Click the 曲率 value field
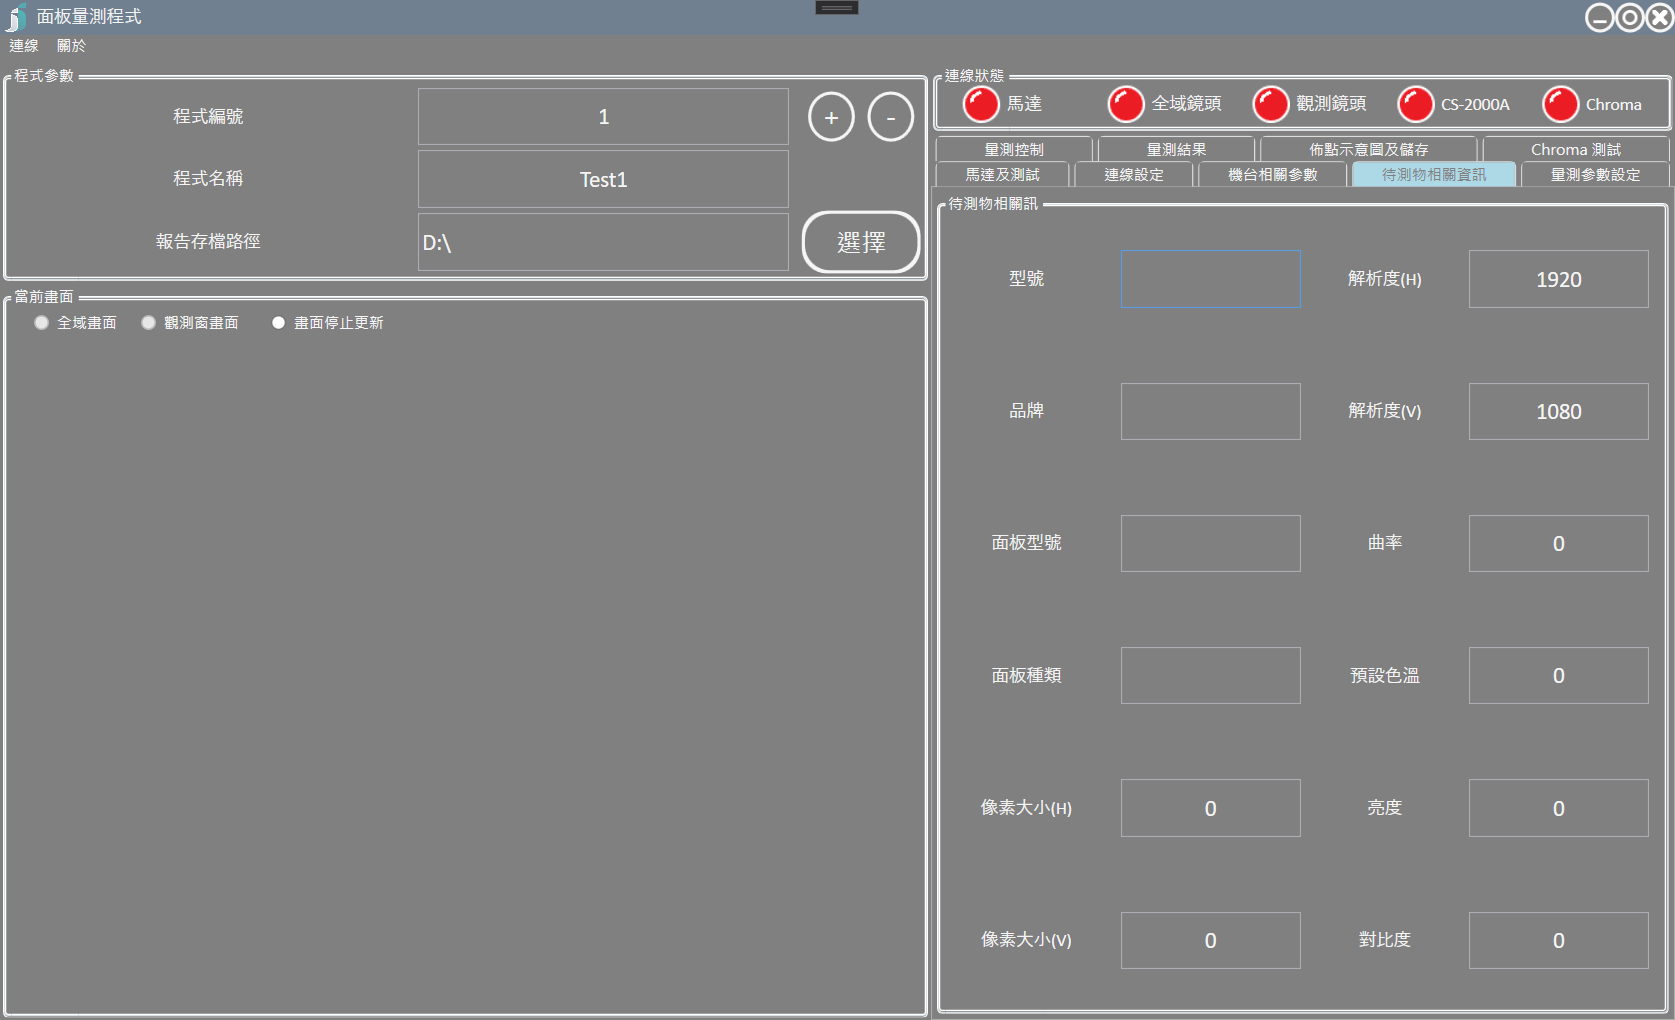 1558,543
